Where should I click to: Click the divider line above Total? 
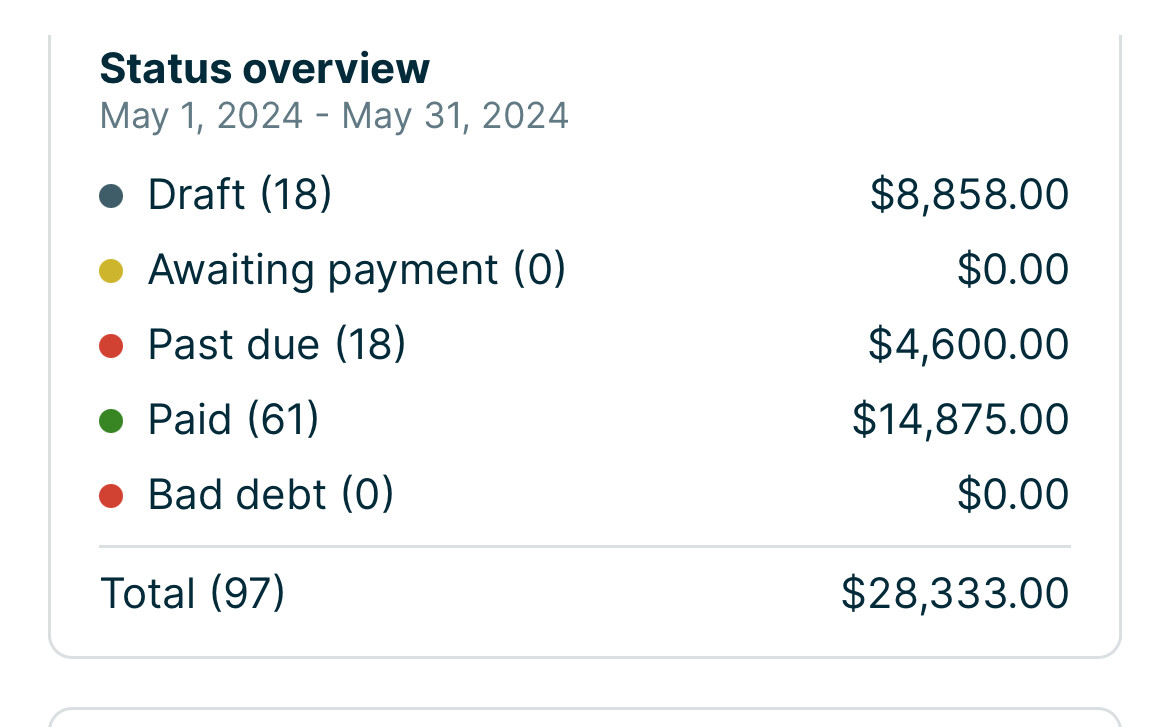[x=584, y=546]
